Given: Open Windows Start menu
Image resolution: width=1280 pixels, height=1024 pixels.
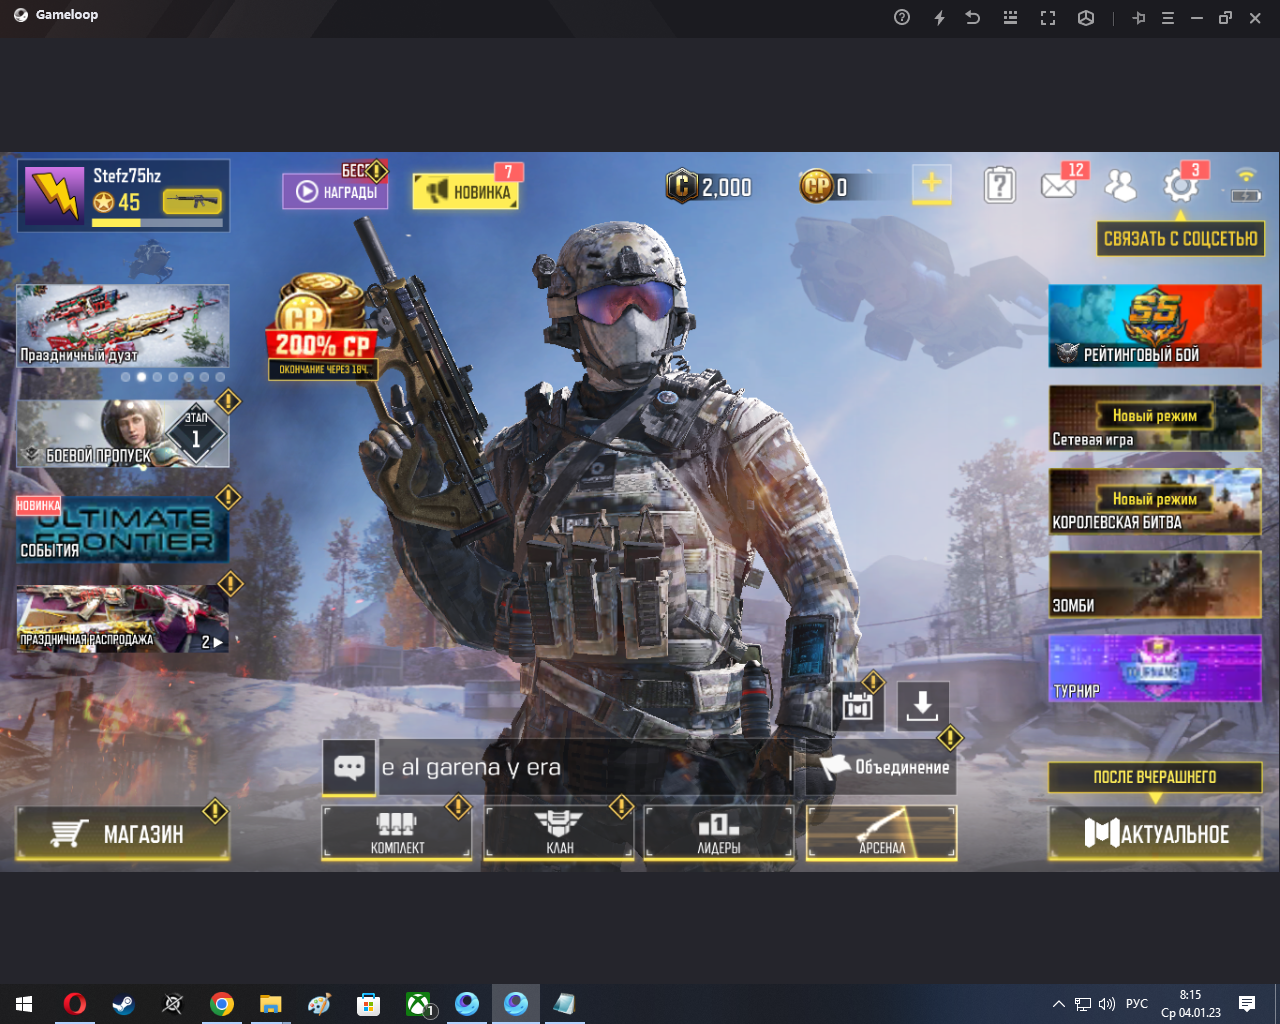Looking at the screenshot, I should (x=24, y=1004).
